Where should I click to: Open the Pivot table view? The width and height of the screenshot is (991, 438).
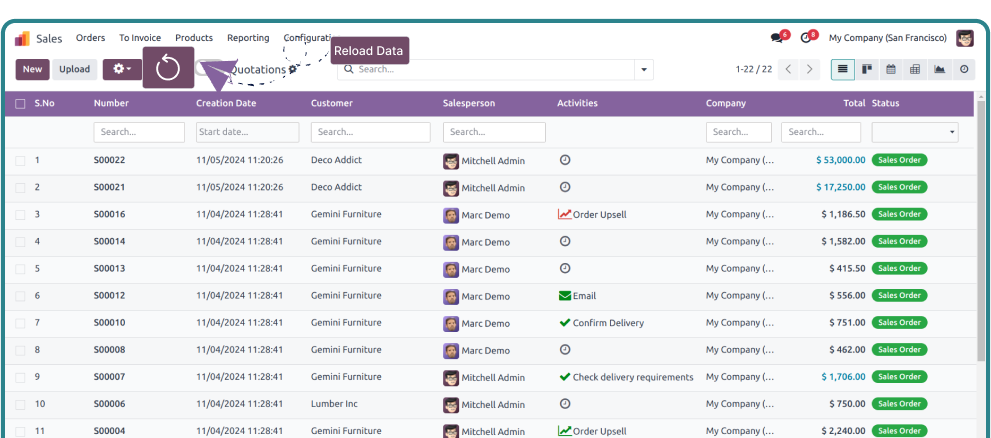(x=915, y=69)
